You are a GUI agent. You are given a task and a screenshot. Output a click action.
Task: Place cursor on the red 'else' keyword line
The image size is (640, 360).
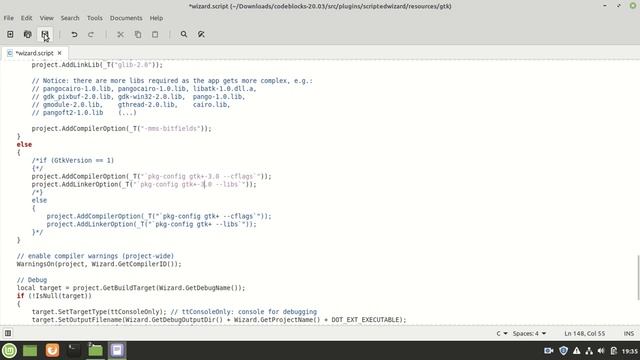tap(24, 144)
